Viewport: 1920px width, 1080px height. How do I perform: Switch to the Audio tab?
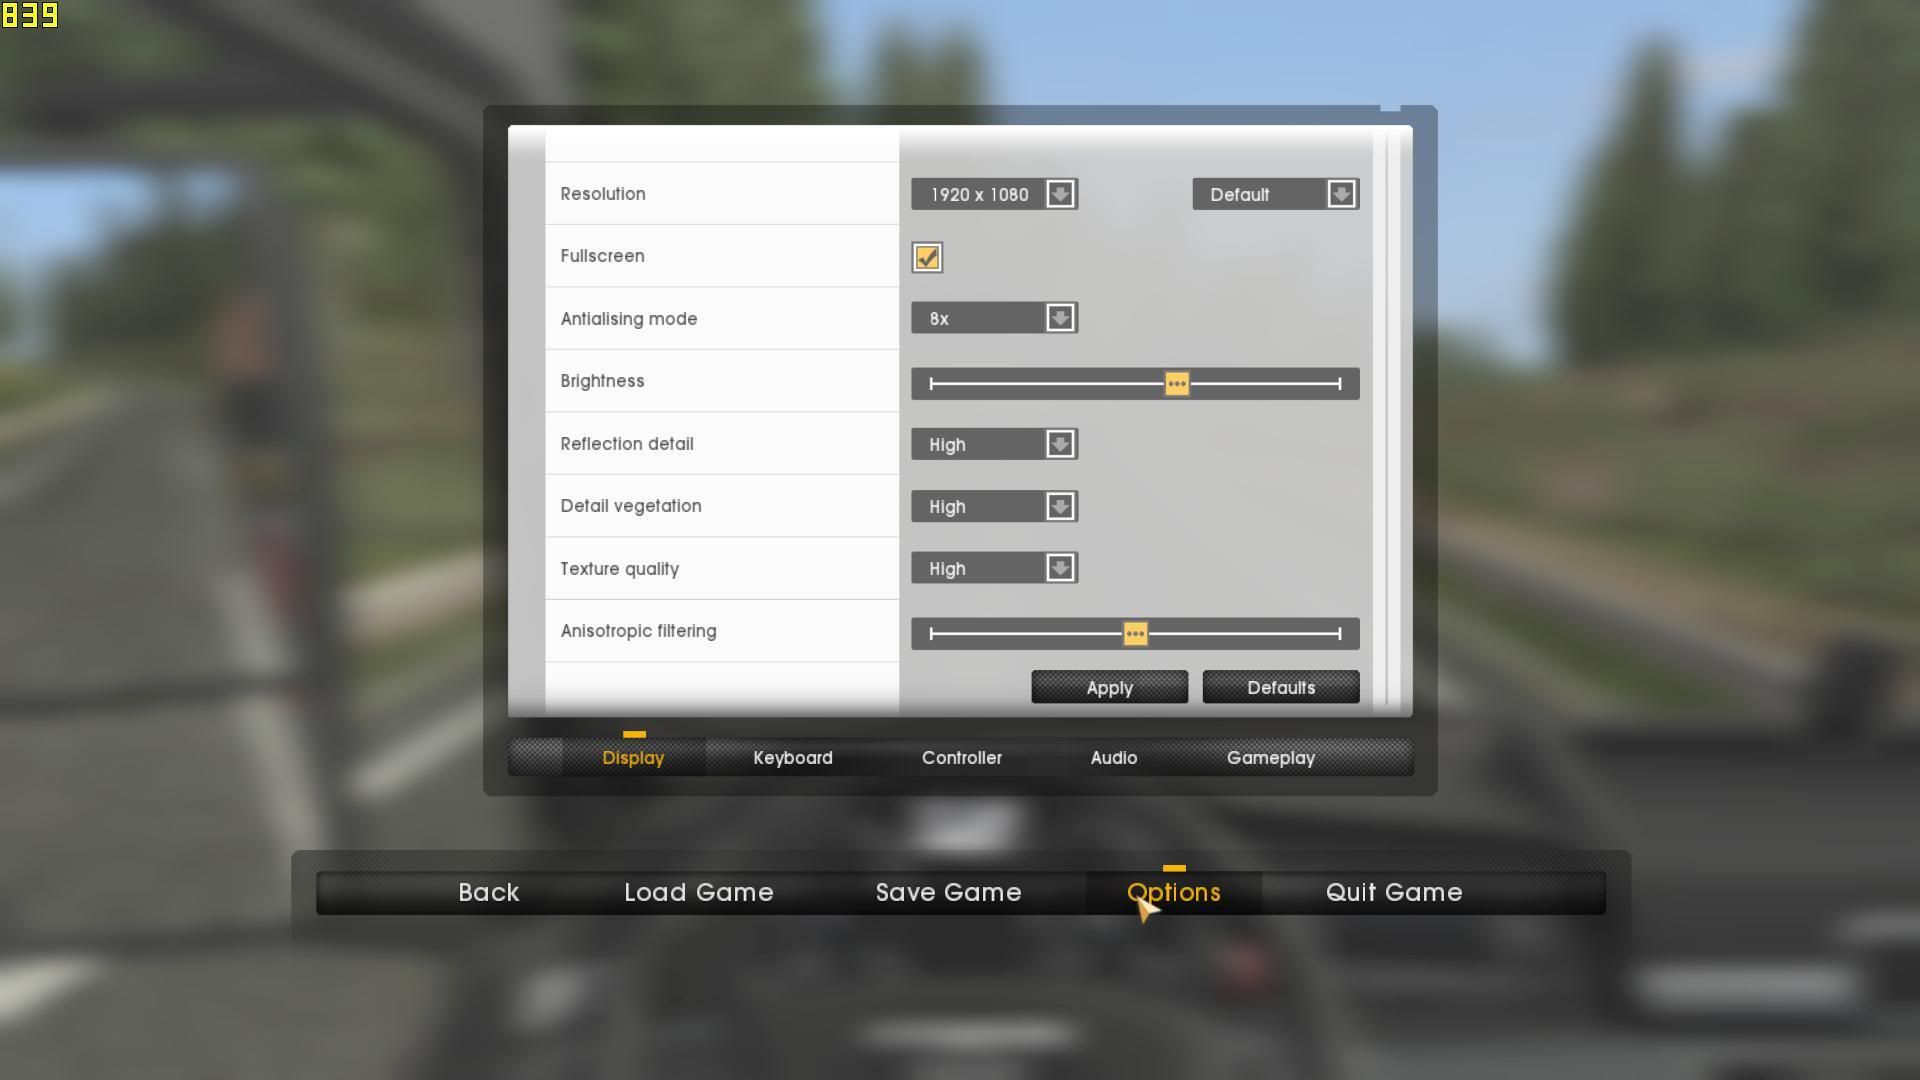pos(1114,758)
